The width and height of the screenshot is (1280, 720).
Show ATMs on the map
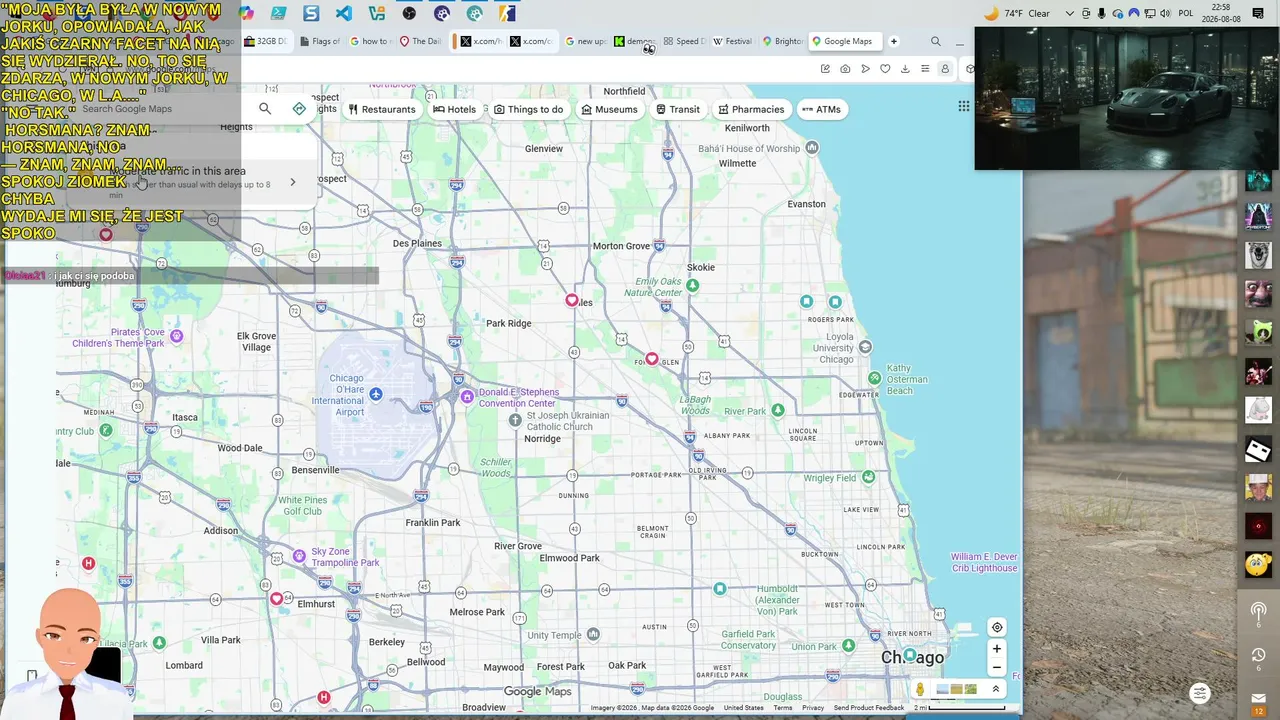(x=822, y=109)
